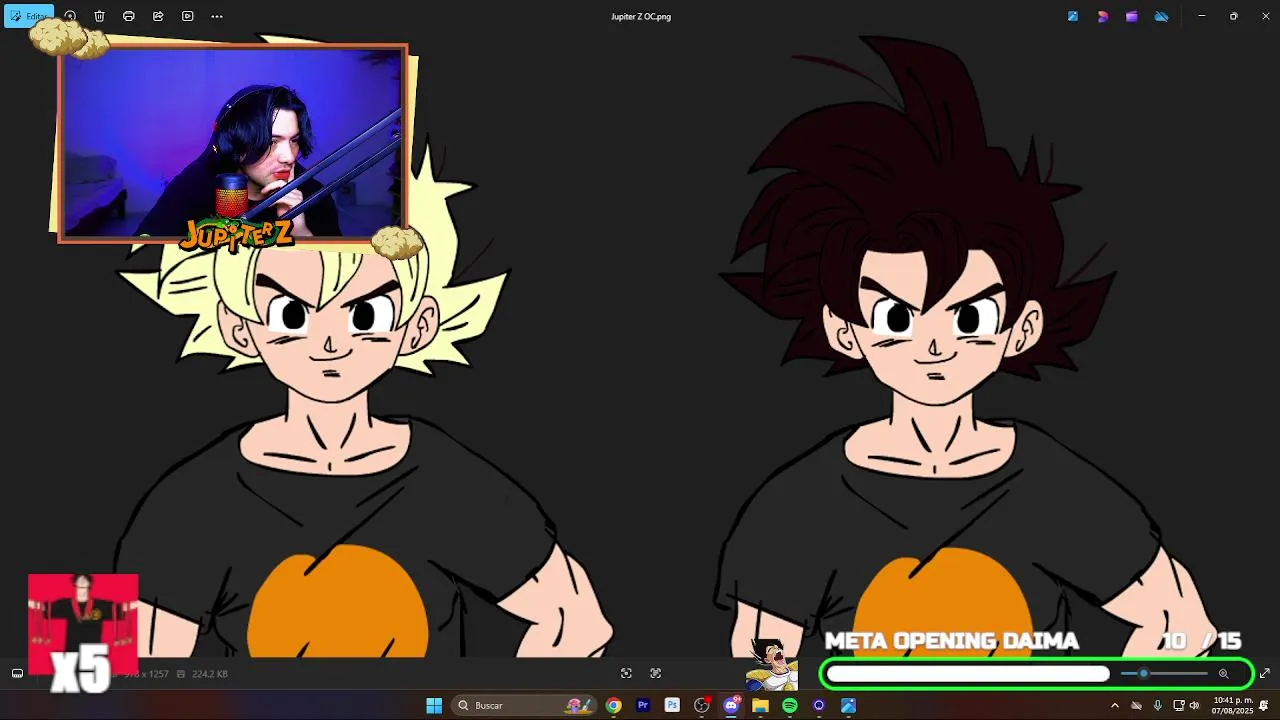Launch Microsoft Designer icon in title bar
Viewport: 1280px width, 720px height.
tap(1103, 16)
